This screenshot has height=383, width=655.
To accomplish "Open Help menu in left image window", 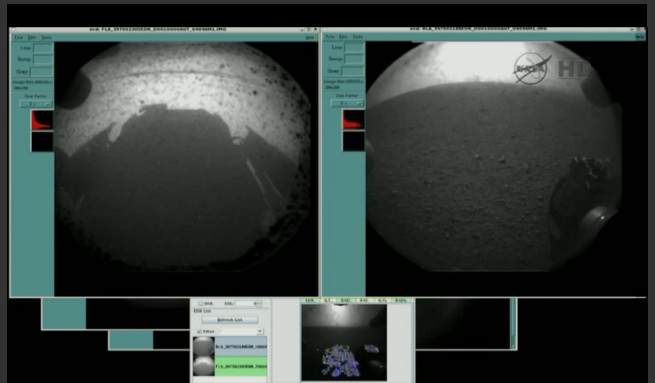I will click(x=310, y=38).
